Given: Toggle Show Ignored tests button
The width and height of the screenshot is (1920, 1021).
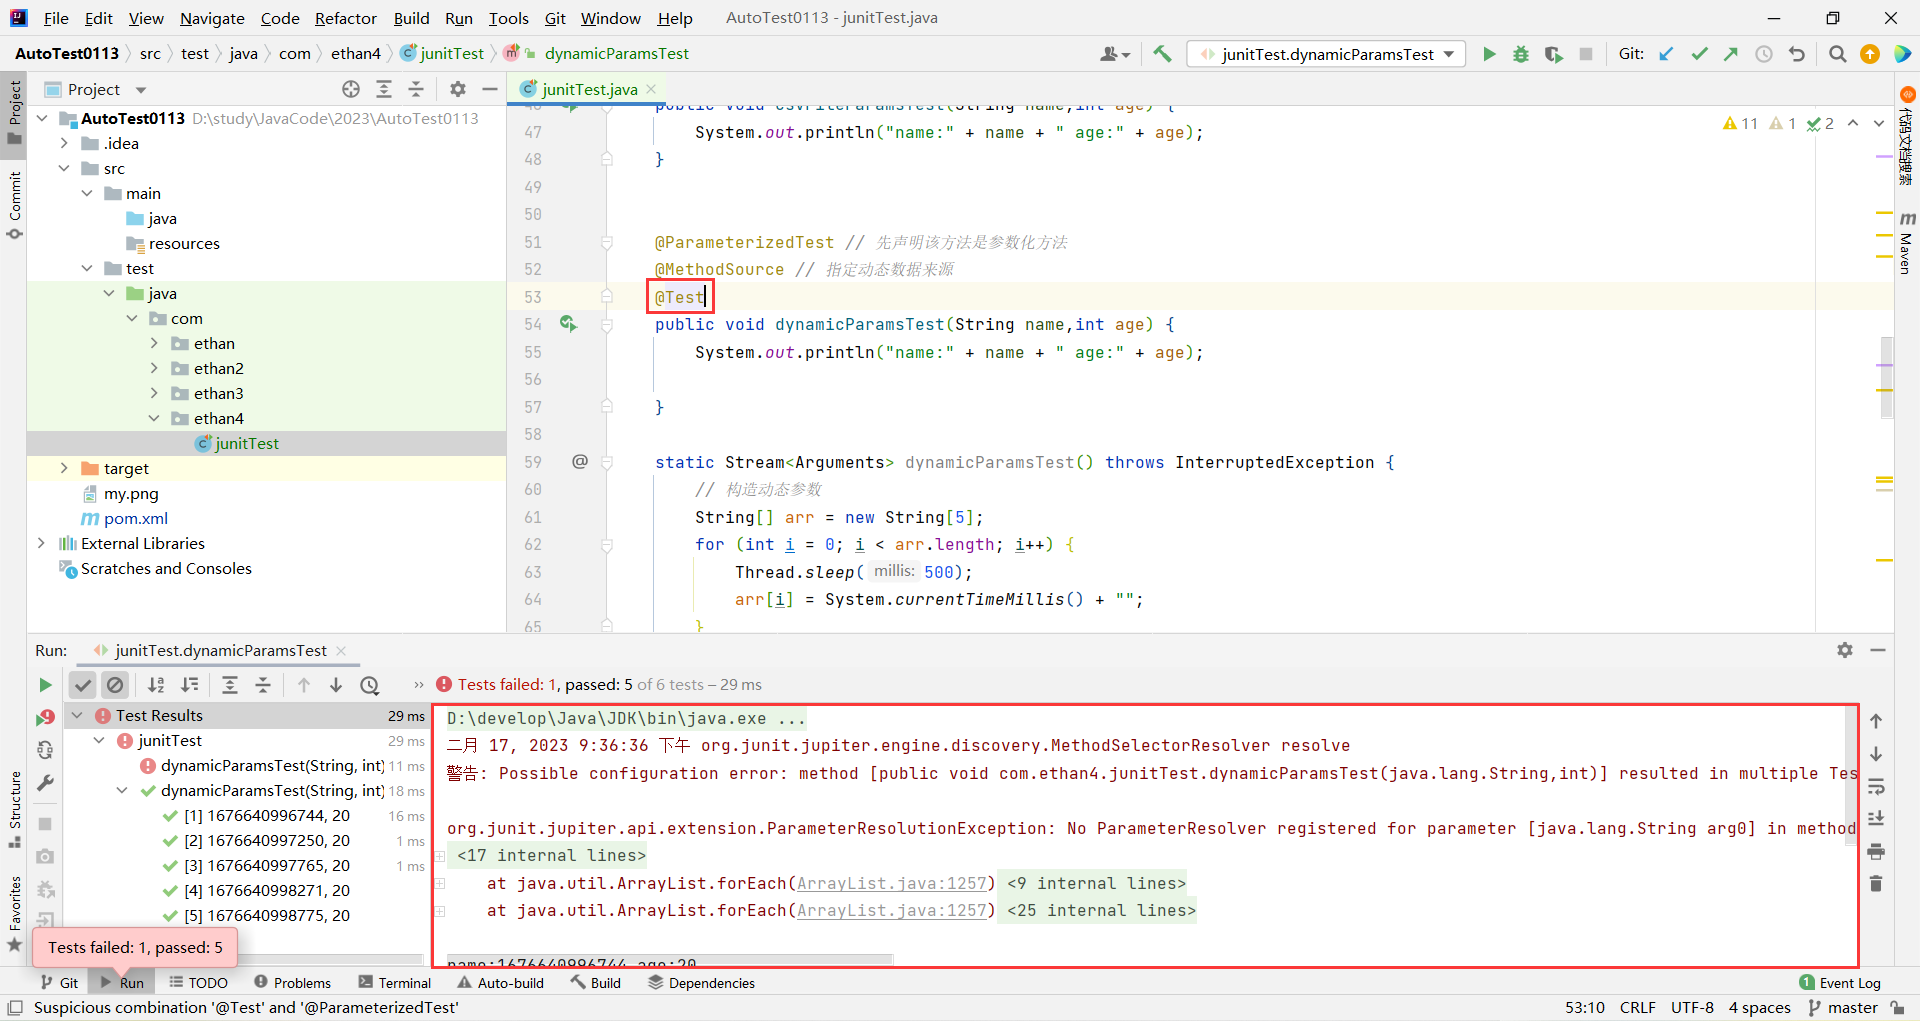Looking at the screenshot, I should pos(115,685).
